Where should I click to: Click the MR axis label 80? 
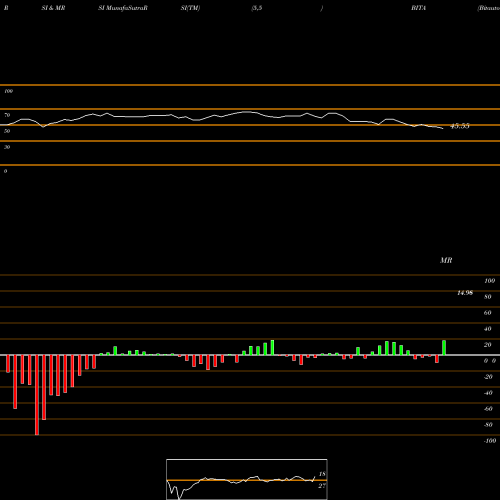pyautogui.click(x=488, y=297)
